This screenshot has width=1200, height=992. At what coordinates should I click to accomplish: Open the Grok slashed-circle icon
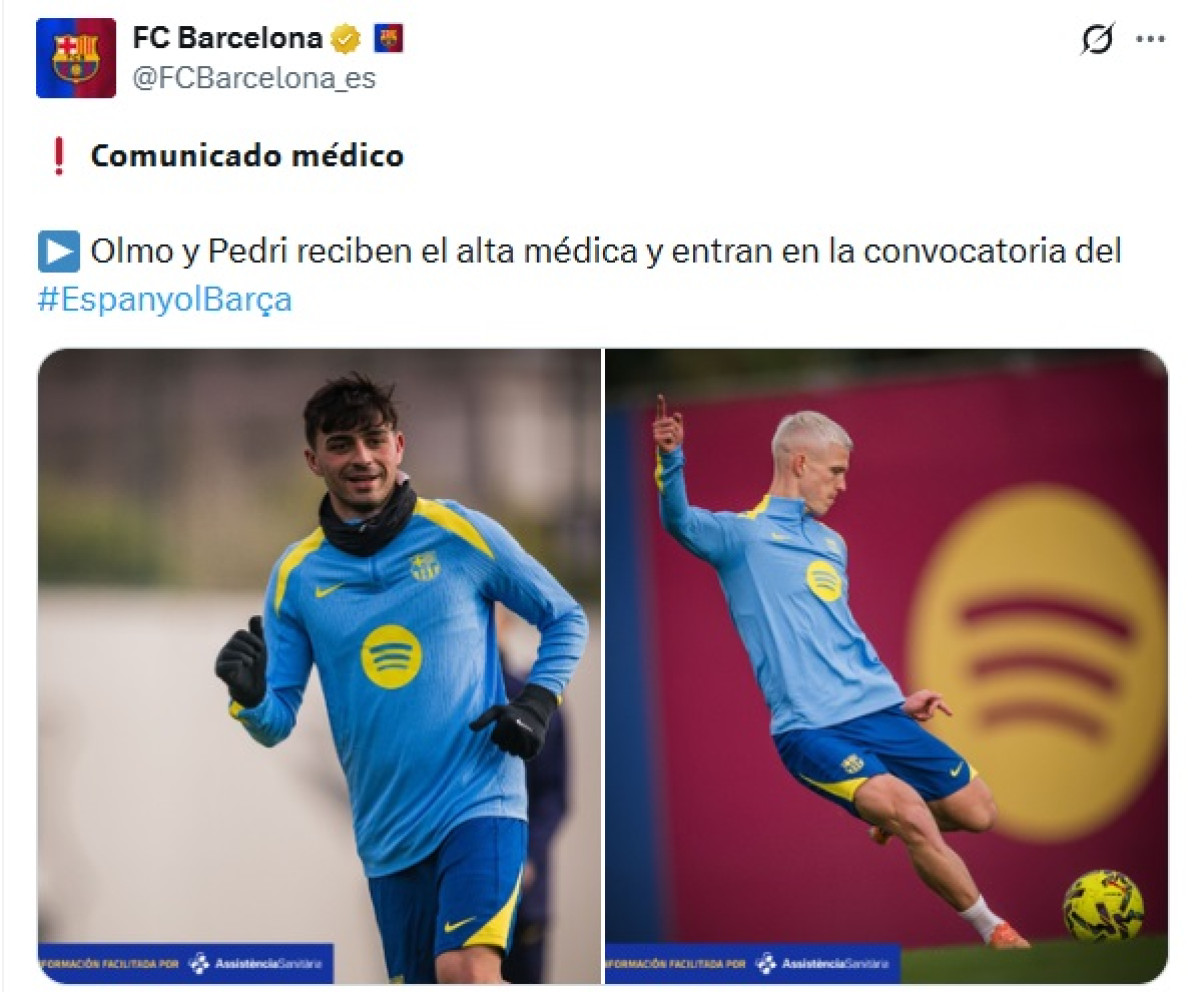click(1098, 40)
